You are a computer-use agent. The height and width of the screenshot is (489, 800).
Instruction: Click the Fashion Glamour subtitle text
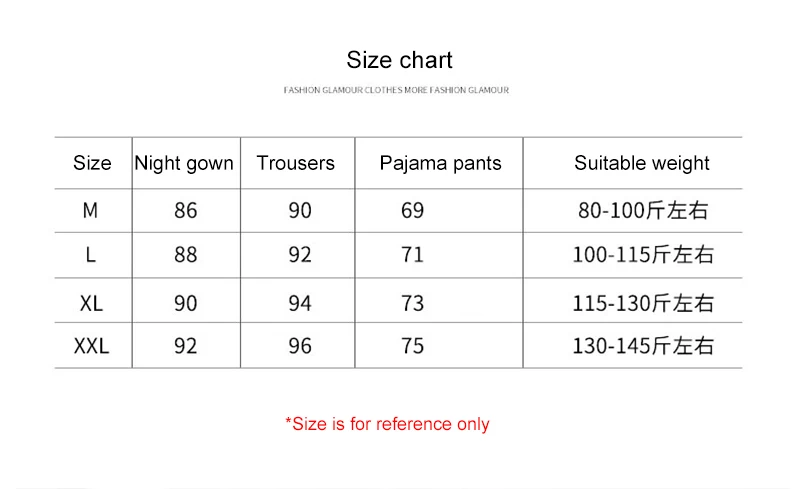[396, 90]
